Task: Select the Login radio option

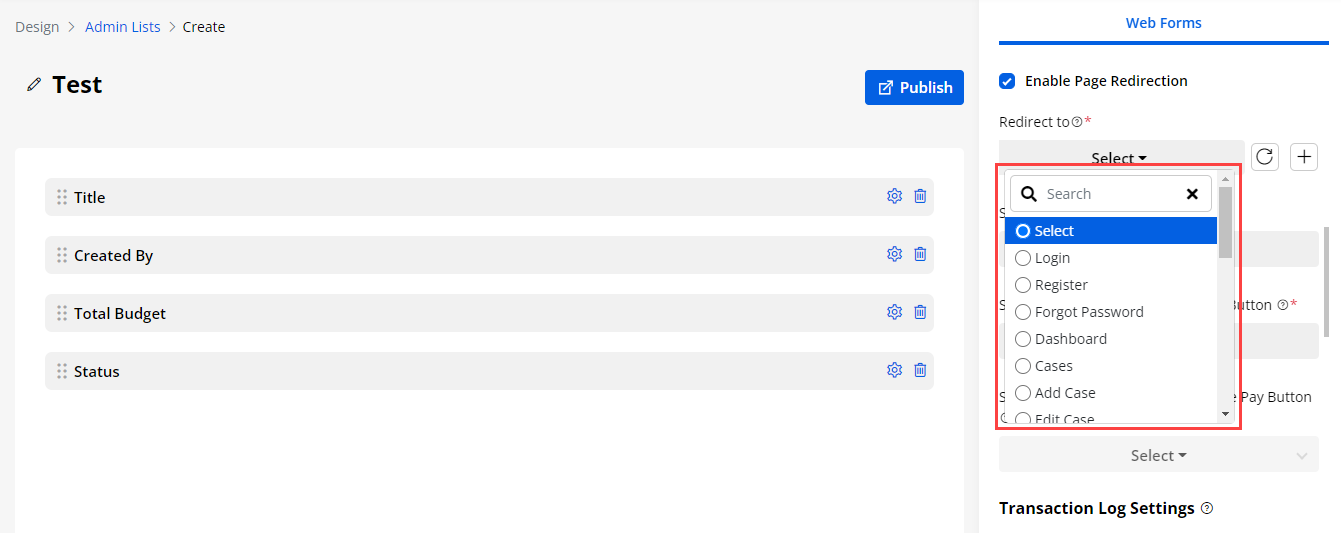Action: (1023, 258)
